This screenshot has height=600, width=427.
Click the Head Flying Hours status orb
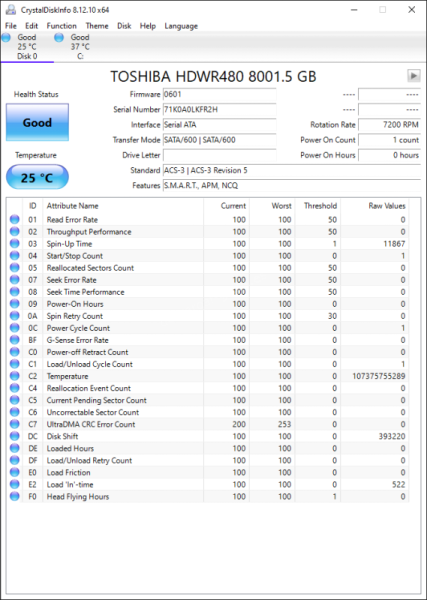coord(15,497)
